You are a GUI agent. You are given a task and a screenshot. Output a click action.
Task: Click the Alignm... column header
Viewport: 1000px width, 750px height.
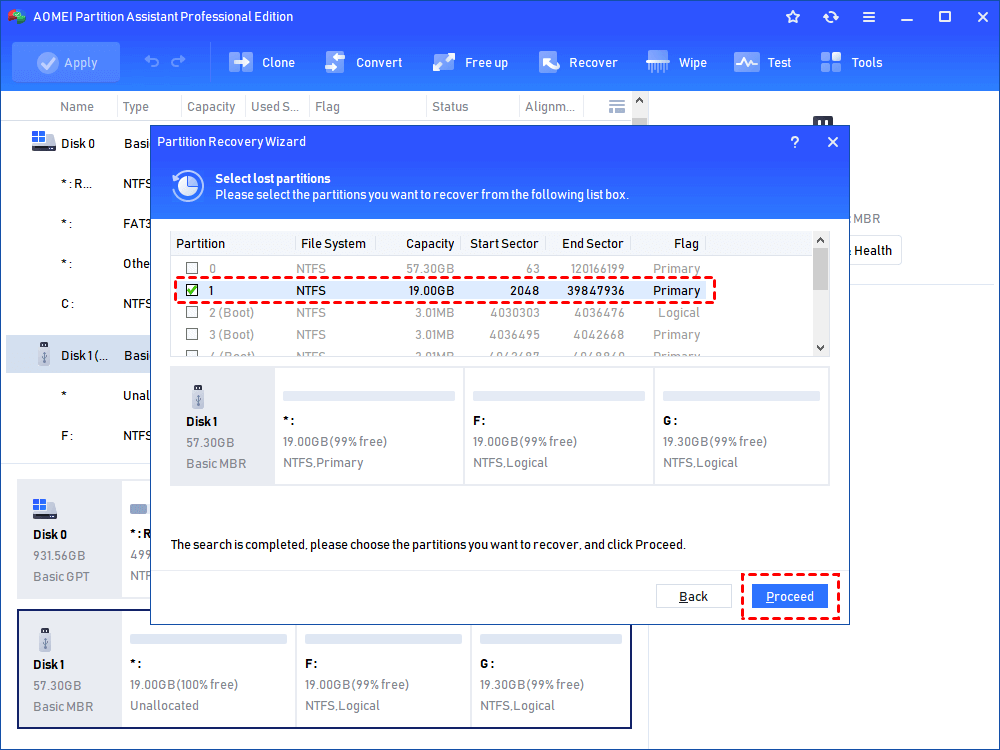coord(550,107)
